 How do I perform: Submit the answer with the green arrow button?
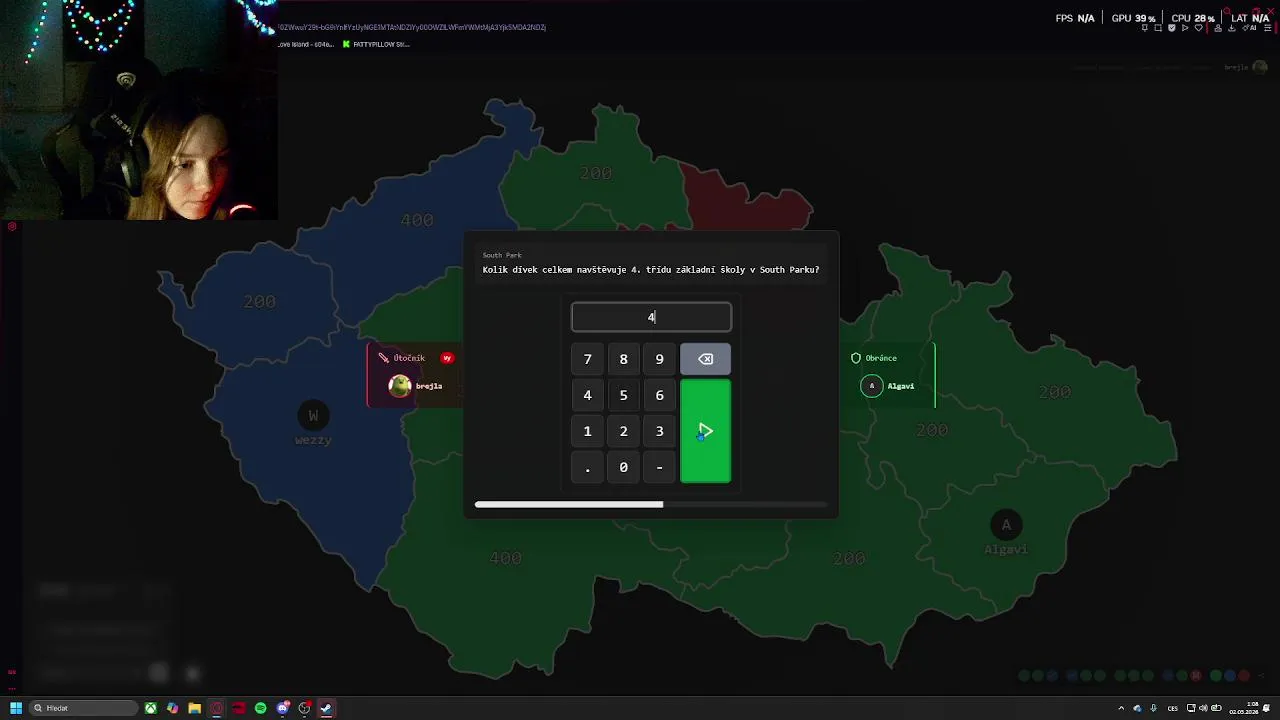(x=705, y=431)
